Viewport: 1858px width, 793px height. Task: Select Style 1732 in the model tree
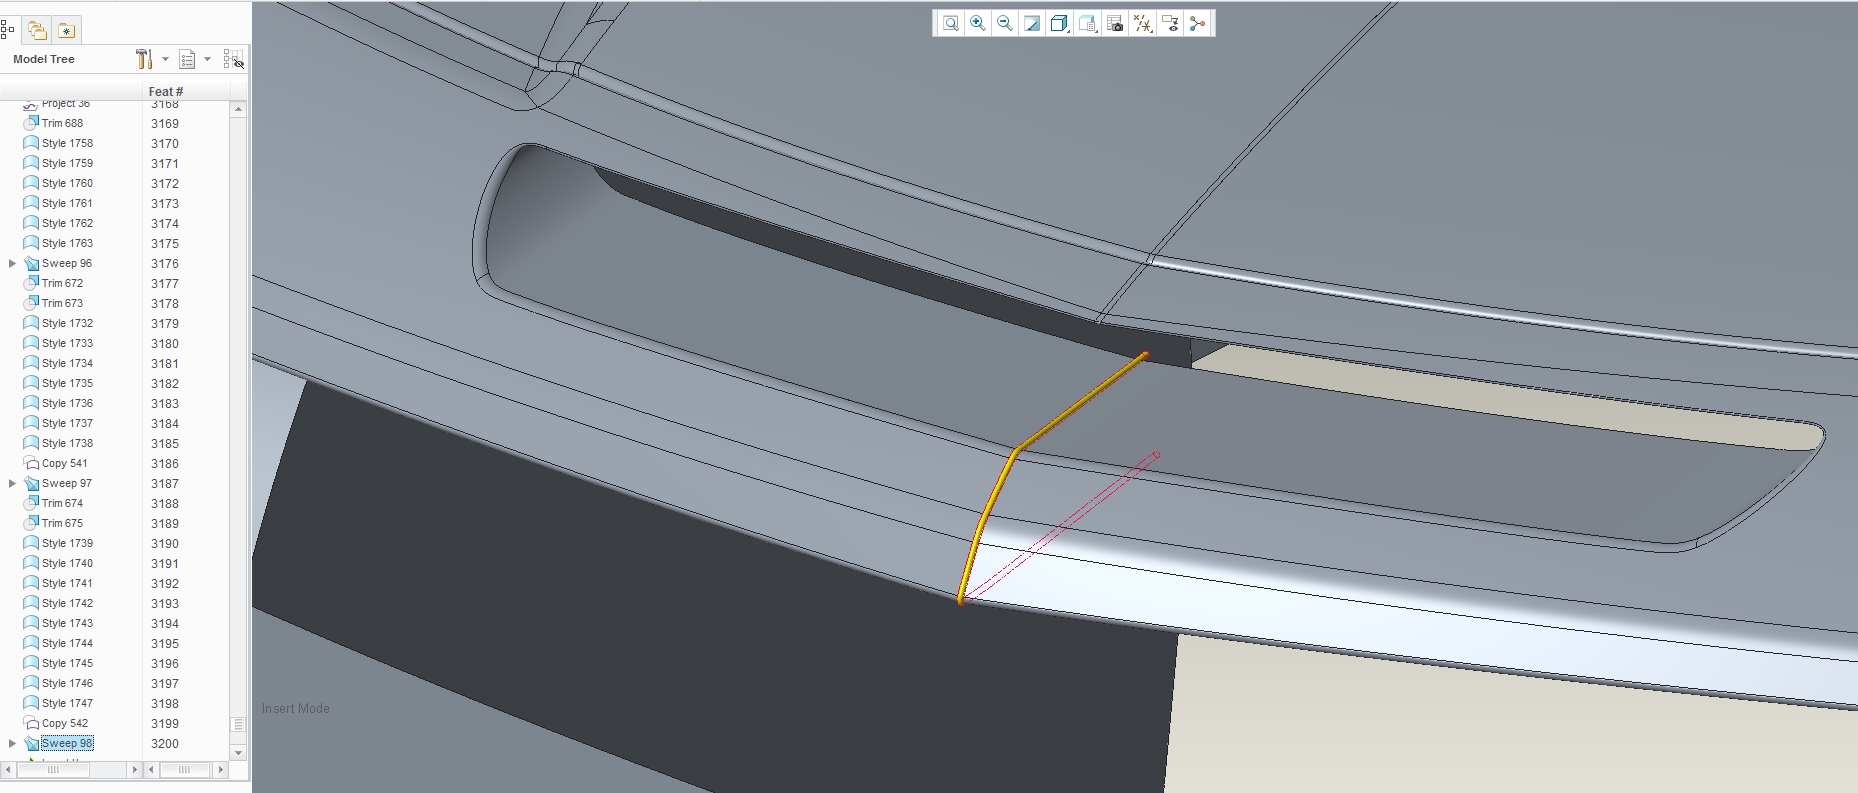[67, 323]
